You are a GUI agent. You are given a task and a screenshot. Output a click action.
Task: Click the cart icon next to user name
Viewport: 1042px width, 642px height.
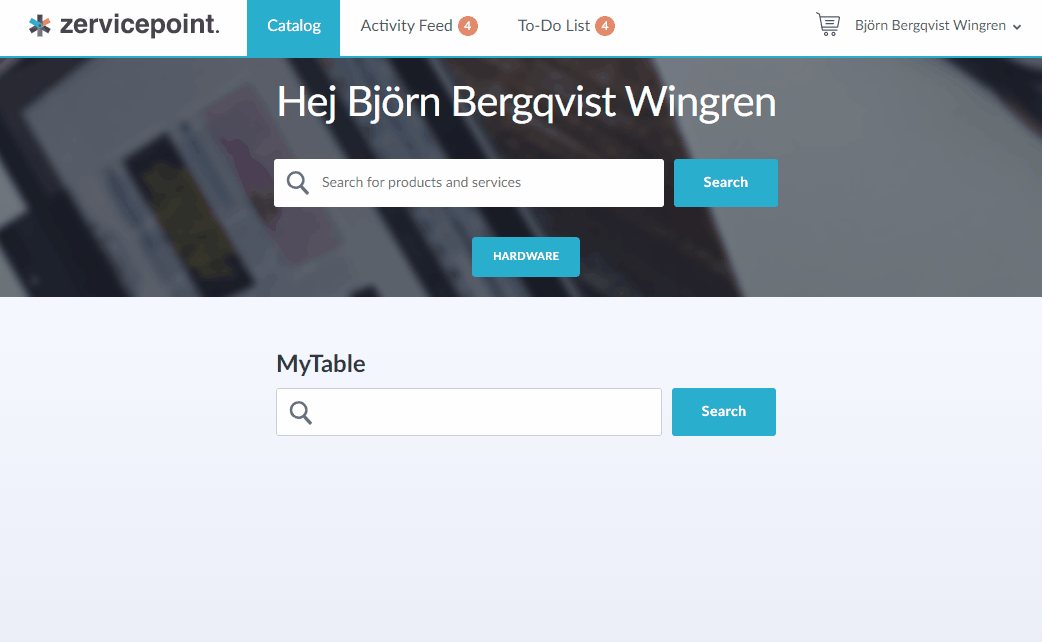[827, 25]
